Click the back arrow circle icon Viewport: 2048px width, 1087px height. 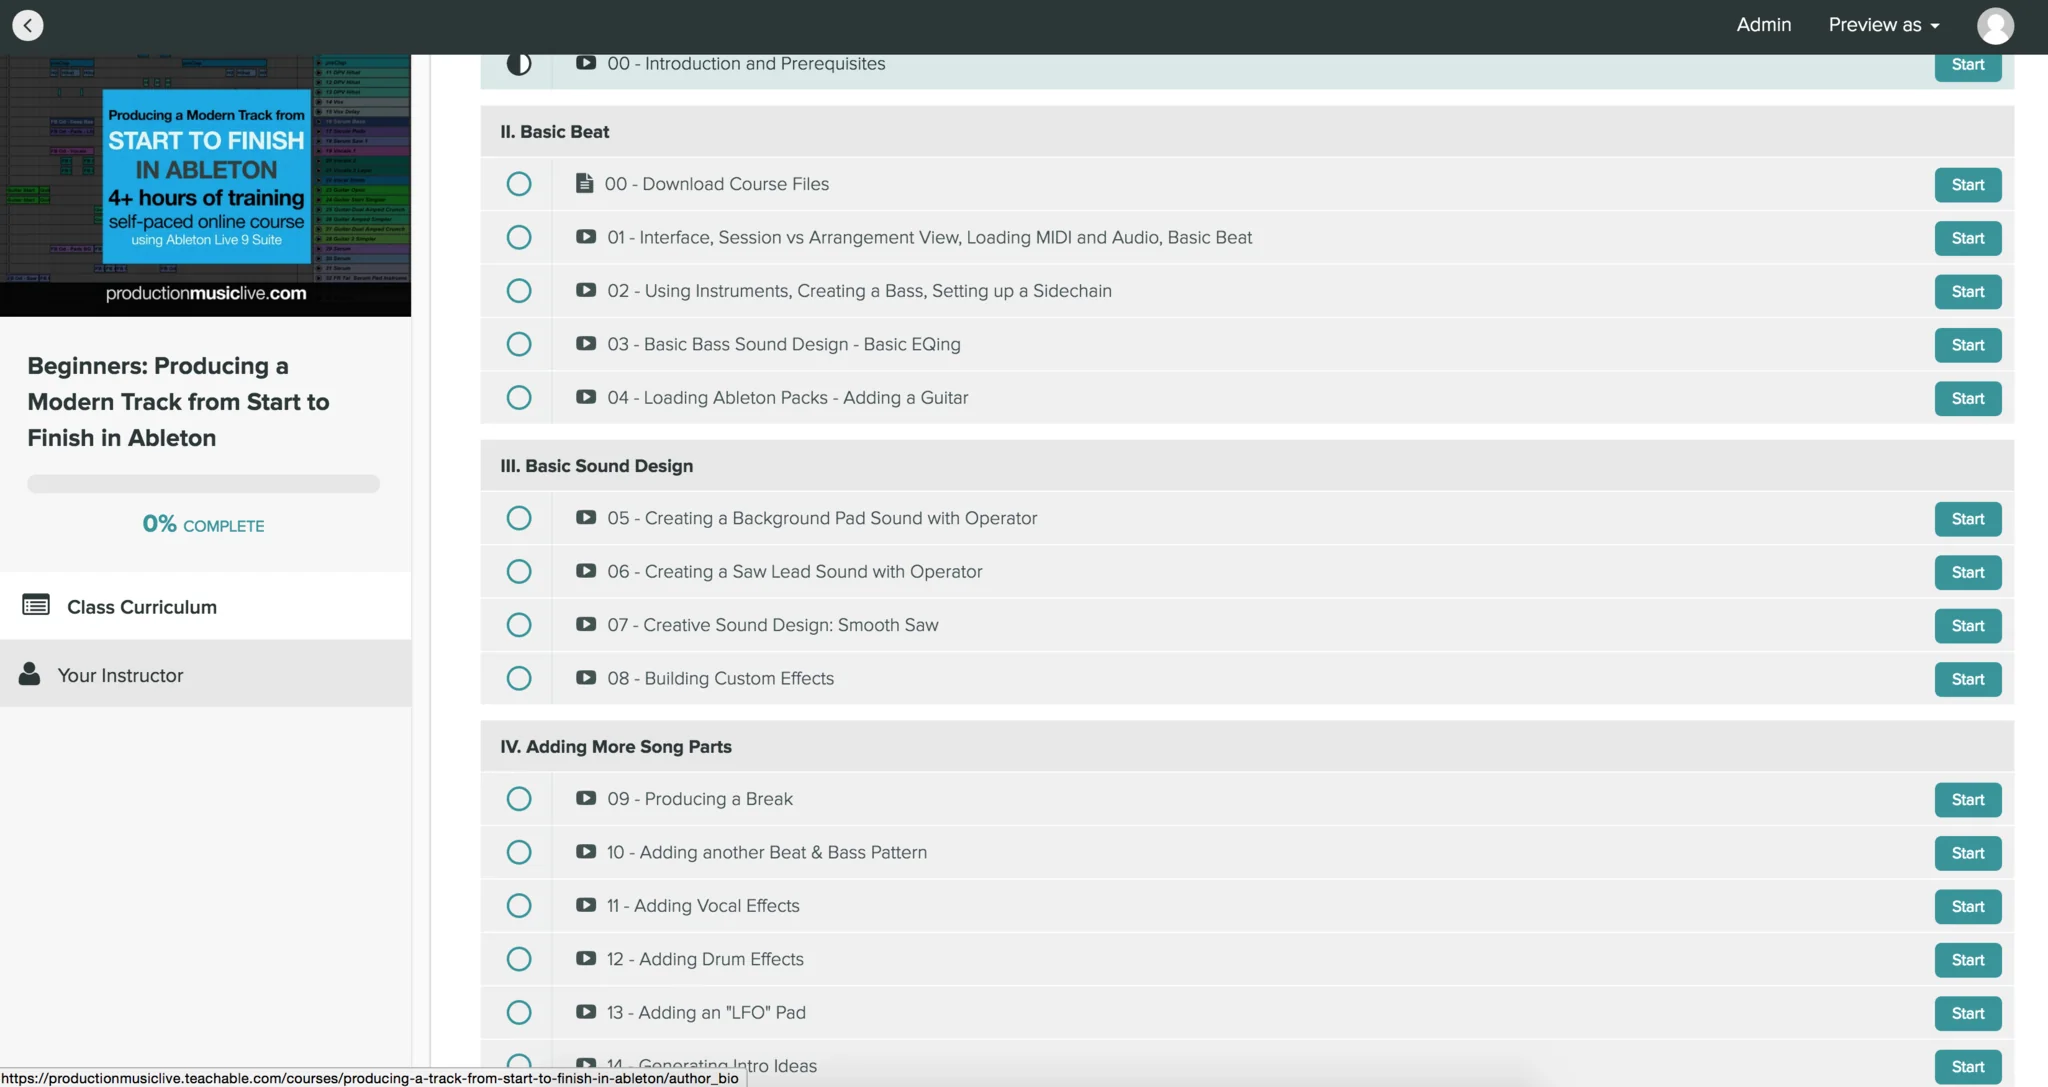[28, 25]
